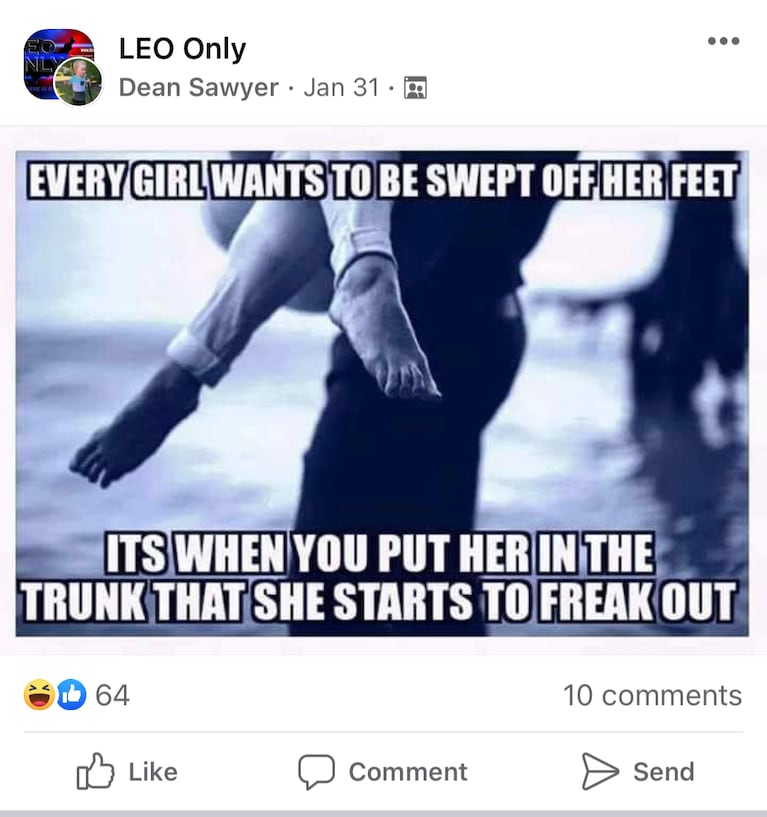Tap the Send button label
767x817 pixels.
[x=664, y=772]
